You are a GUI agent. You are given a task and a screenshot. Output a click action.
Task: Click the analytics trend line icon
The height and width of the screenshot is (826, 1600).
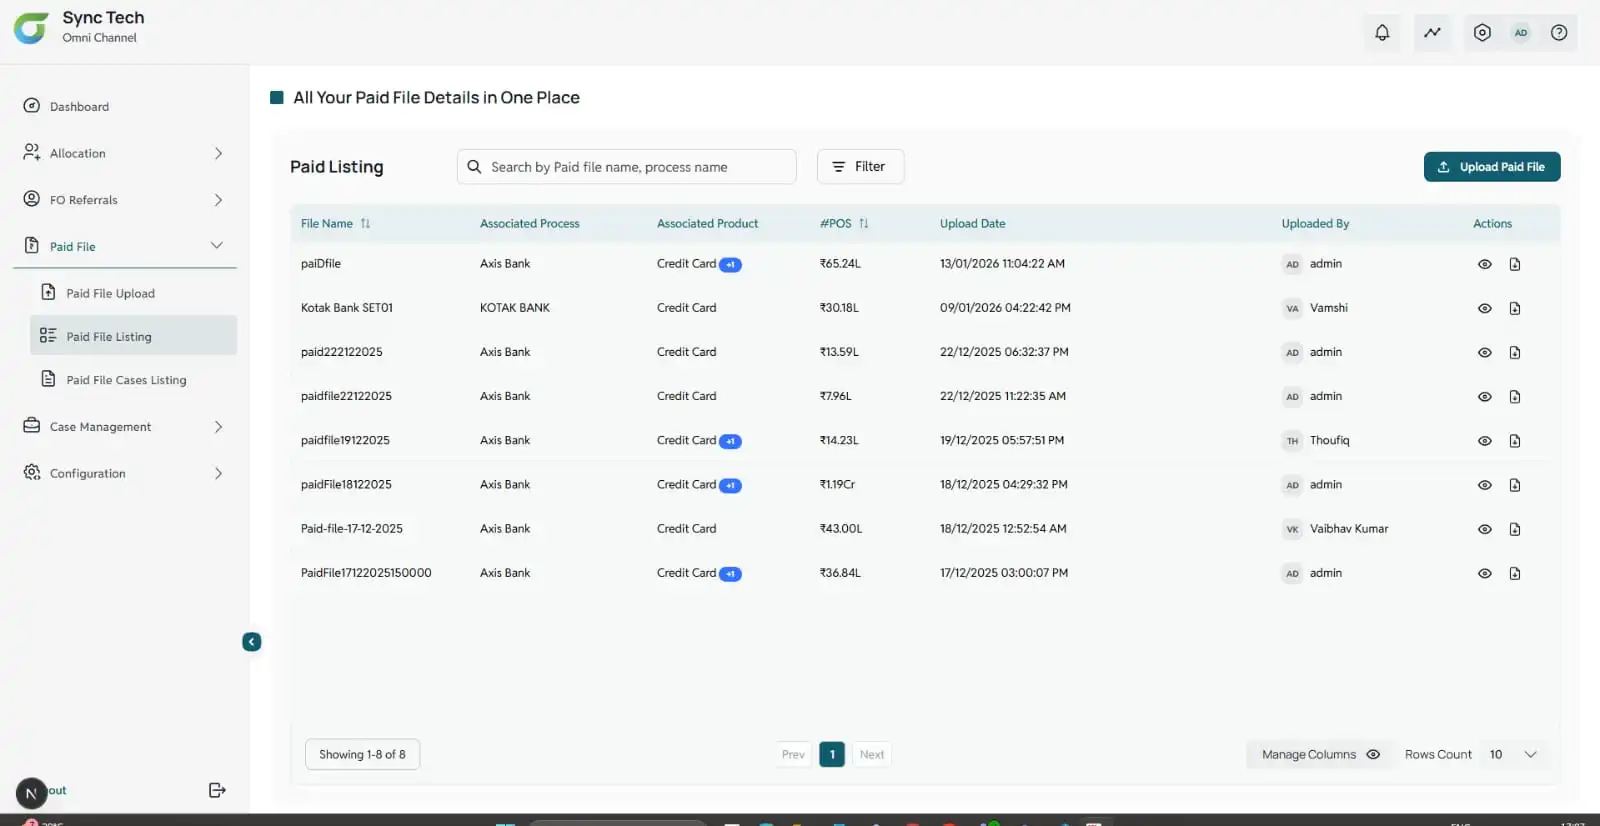pos(1432,33)
